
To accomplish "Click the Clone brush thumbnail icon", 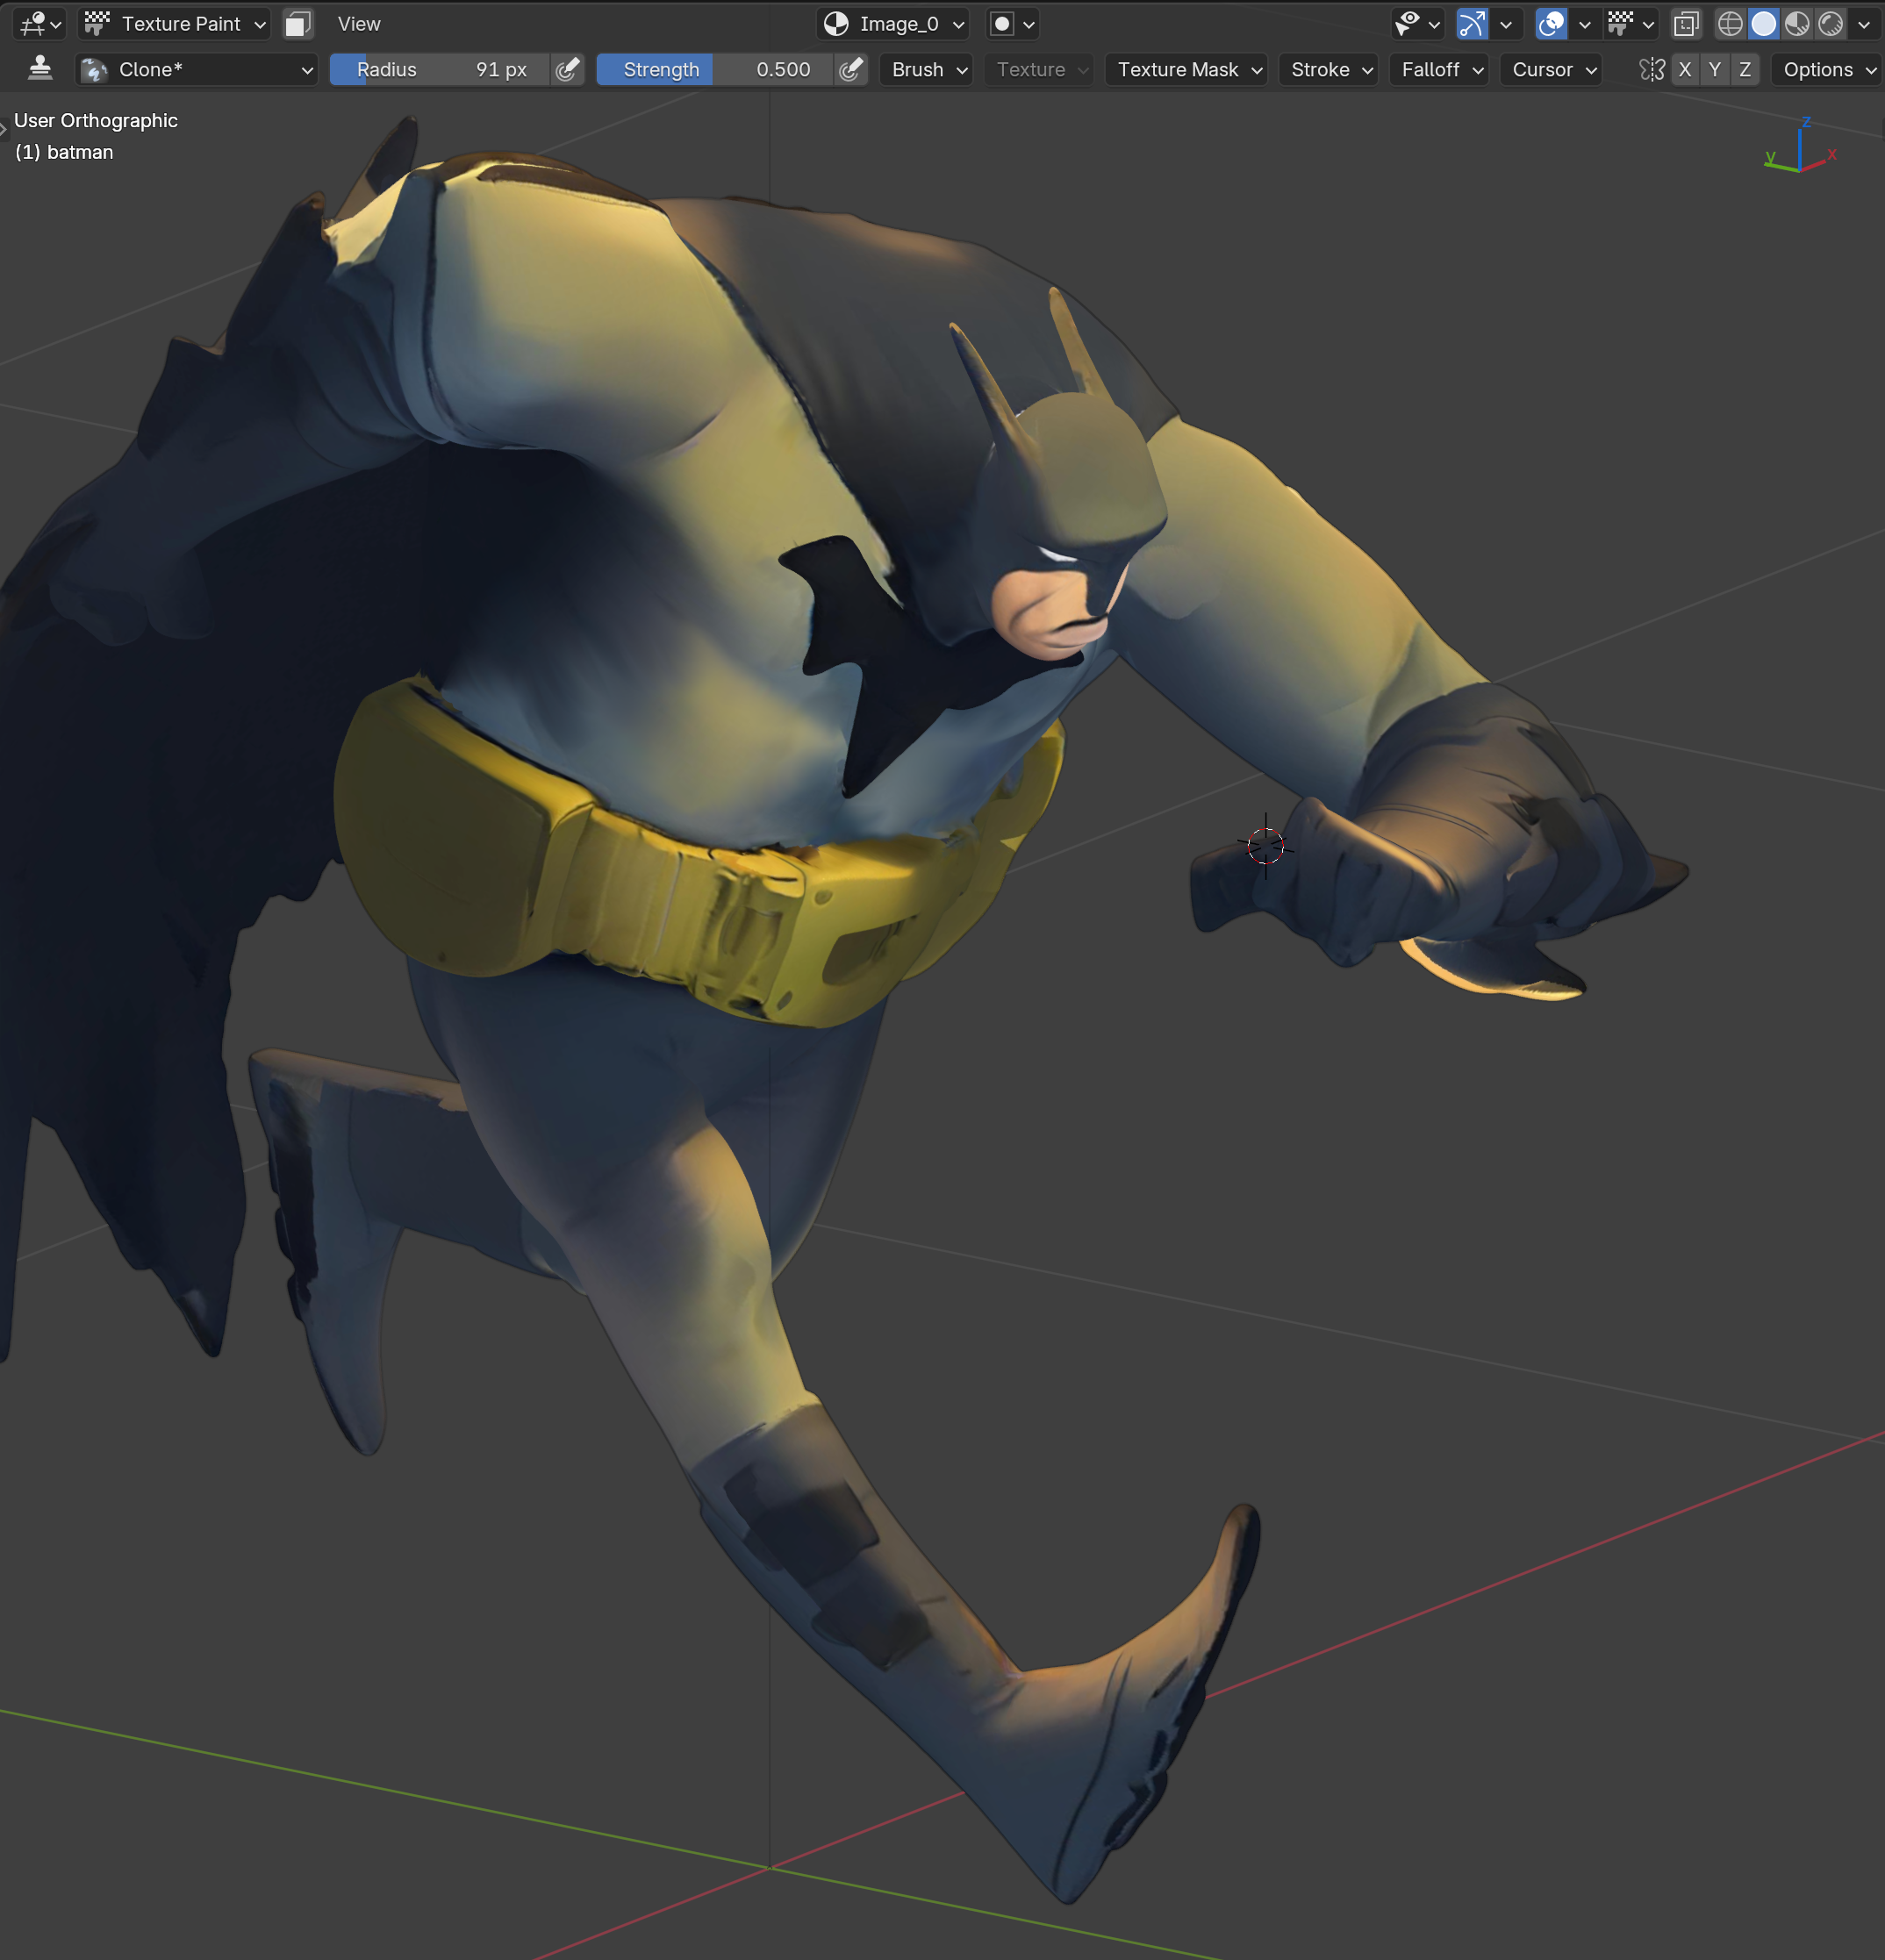I will pos(95,69).
